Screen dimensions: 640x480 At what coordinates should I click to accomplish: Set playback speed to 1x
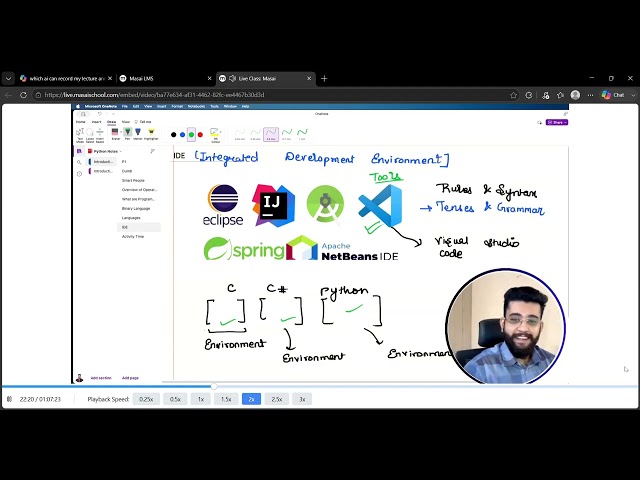tap(200, 399)
